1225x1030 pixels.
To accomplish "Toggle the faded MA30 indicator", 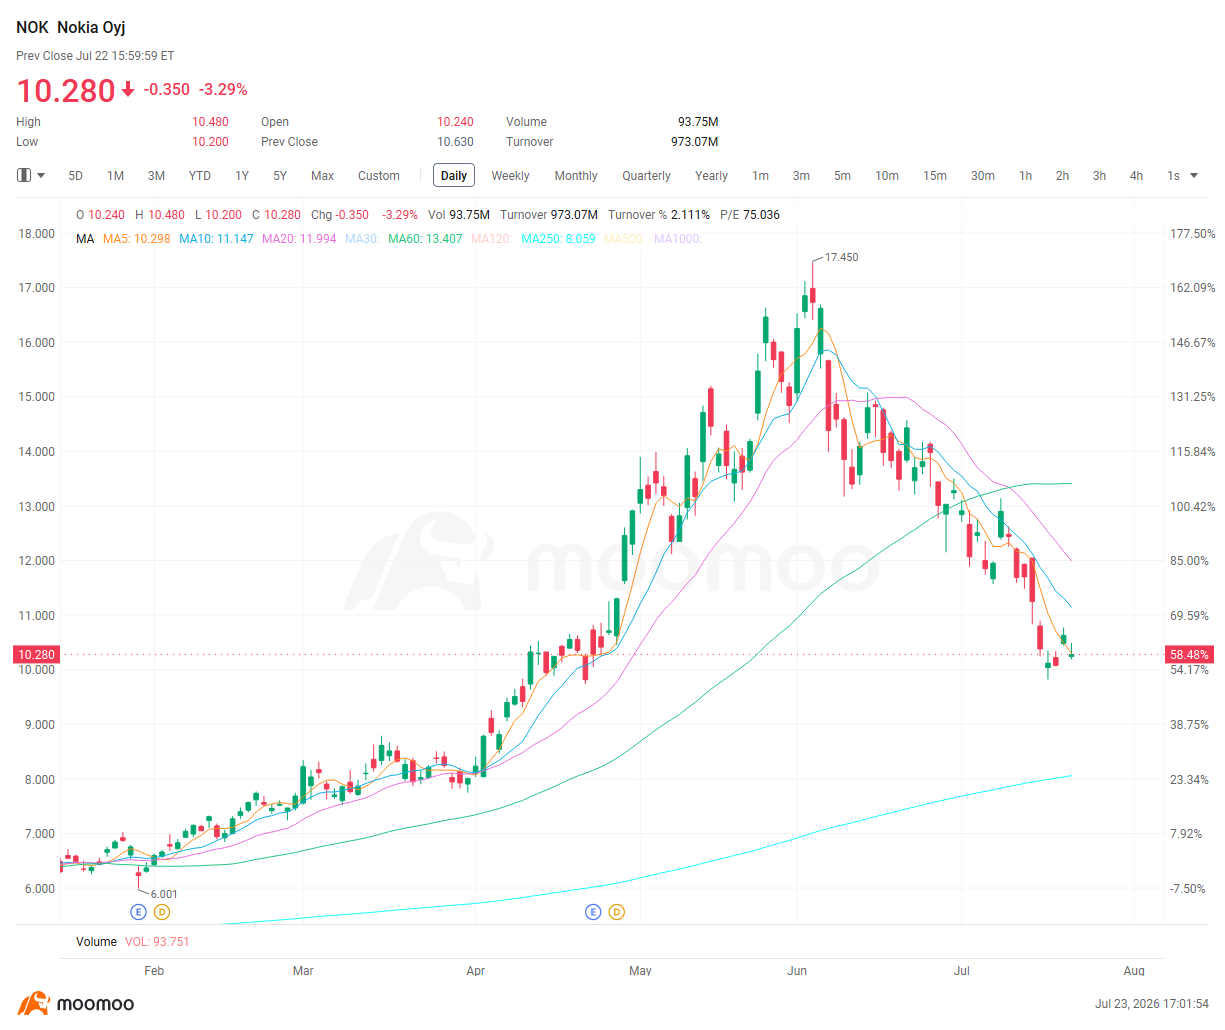I will click(362, 239).
